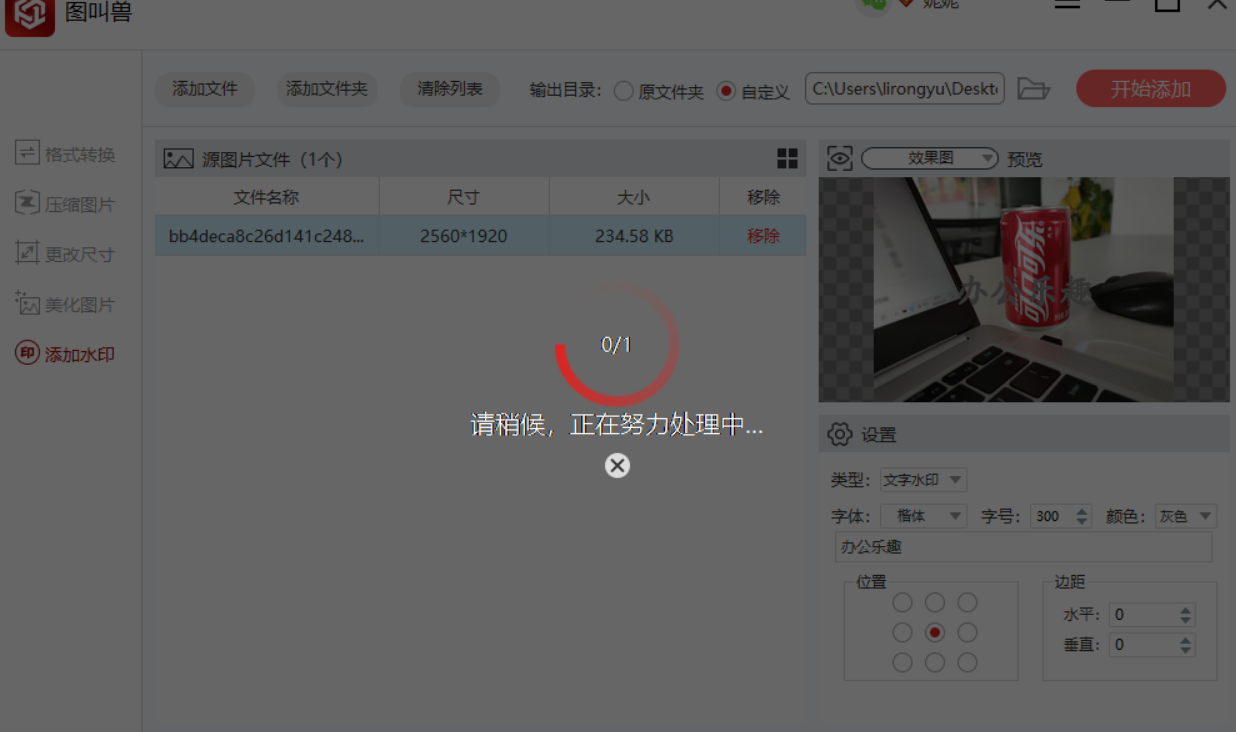
Task: Click the watermark preview image
Action: pyautogui.click(x=1023, y=290)
